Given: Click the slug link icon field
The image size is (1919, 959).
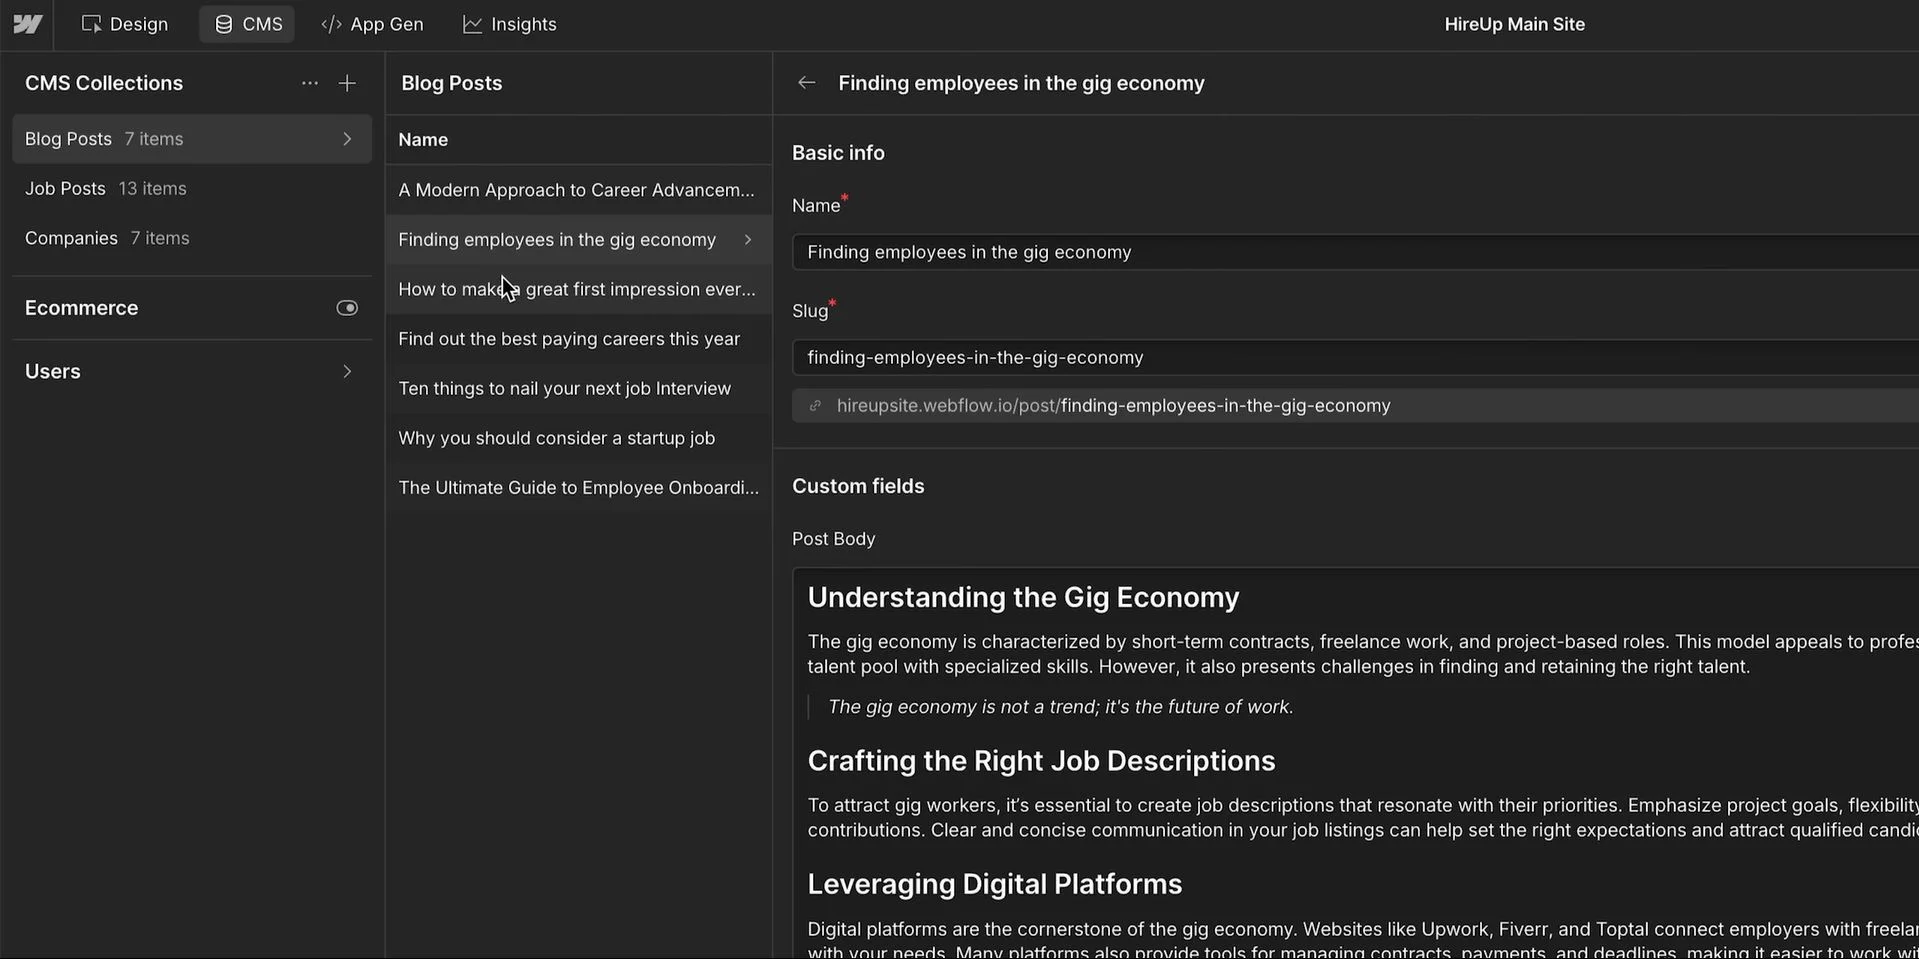Looking at the screenshot, I should tap(815, 405).
